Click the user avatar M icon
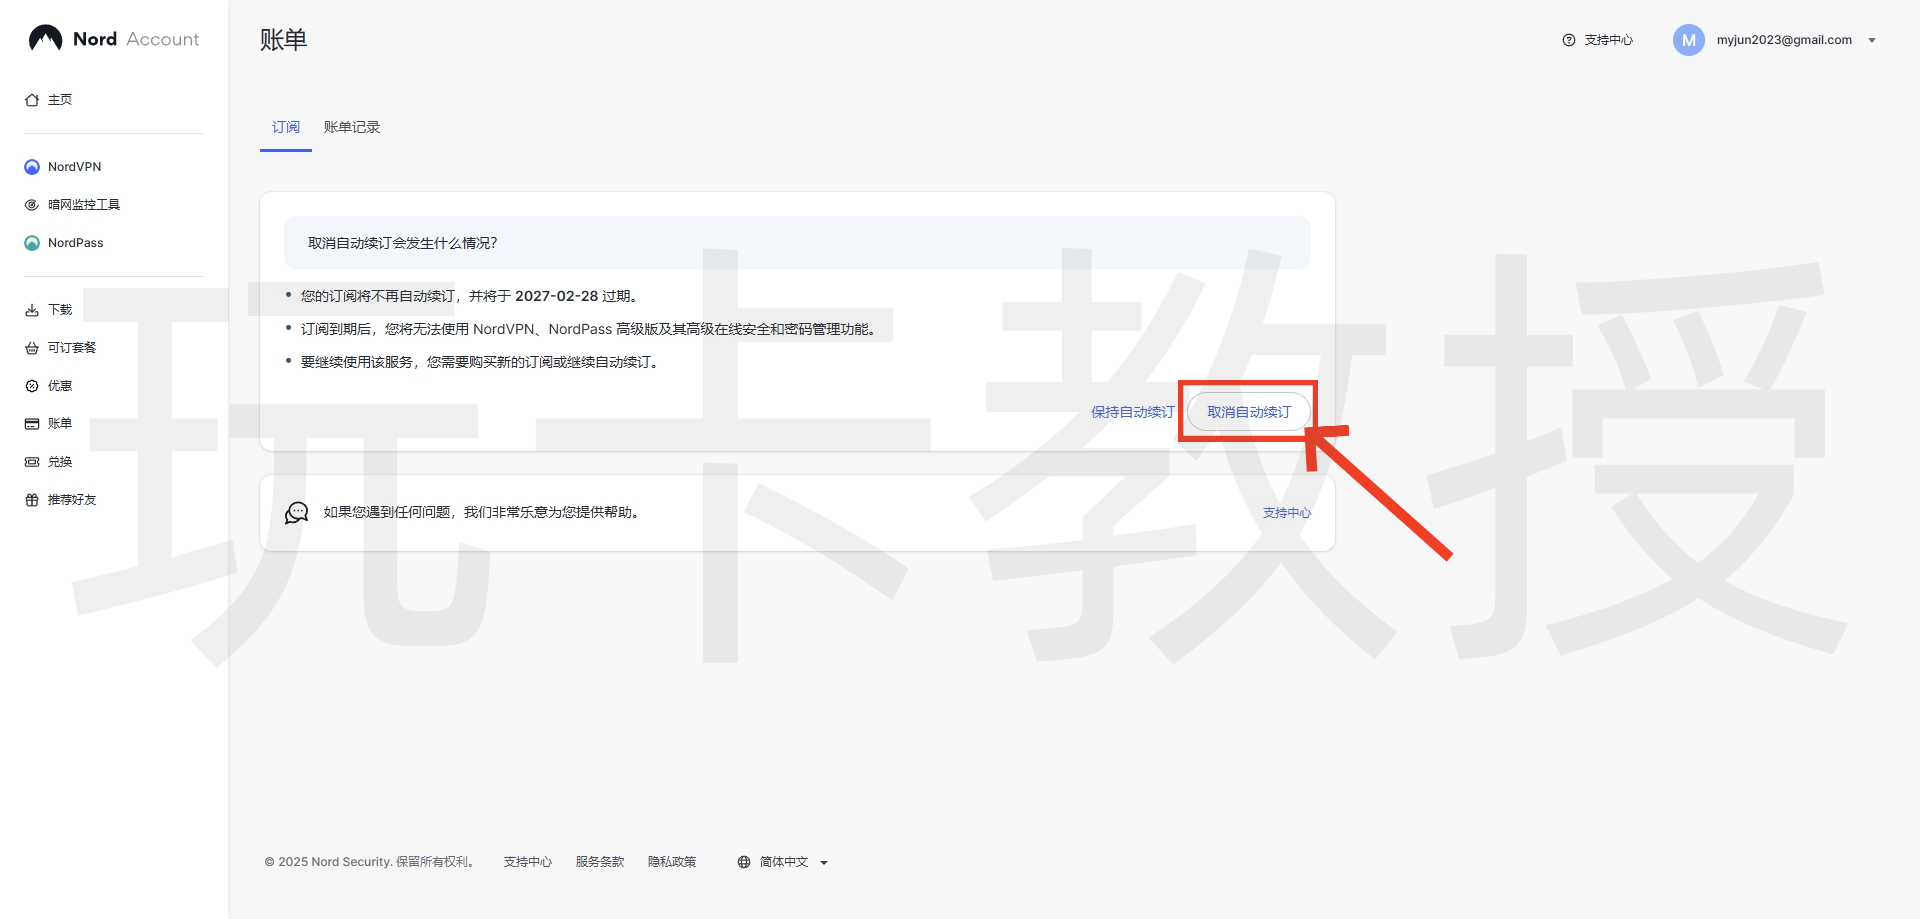Image resolution: width=1920 pixels, height=919 pixels. (1688, 40)
